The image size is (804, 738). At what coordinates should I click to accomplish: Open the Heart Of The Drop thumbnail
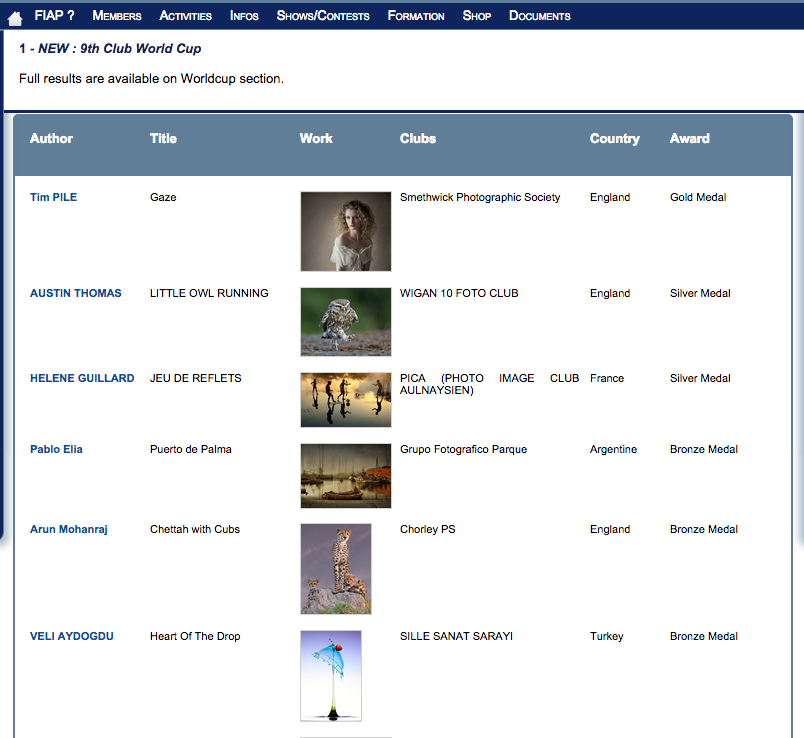[331, 675]
